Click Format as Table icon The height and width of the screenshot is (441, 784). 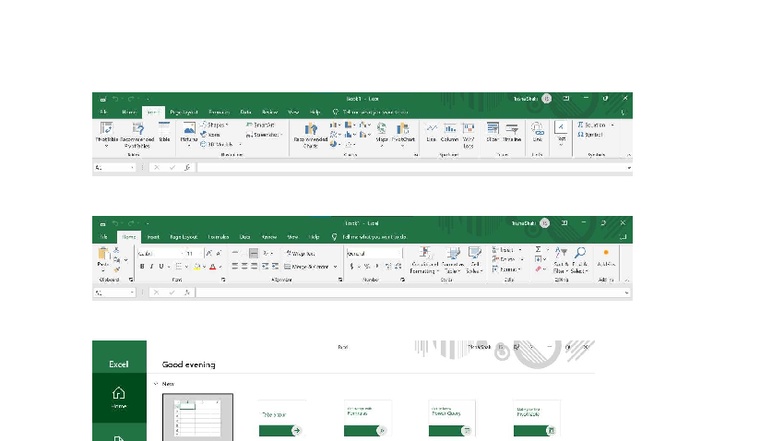click(x=453, y=260)
